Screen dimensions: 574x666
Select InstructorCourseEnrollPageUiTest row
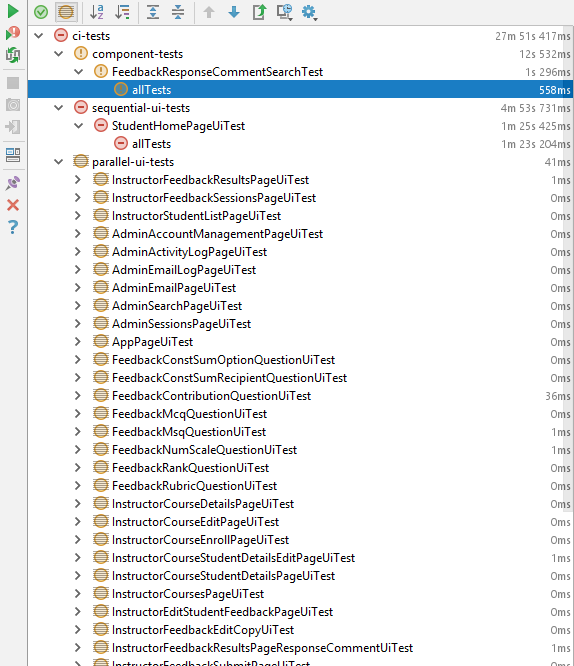tap(300, 539)
